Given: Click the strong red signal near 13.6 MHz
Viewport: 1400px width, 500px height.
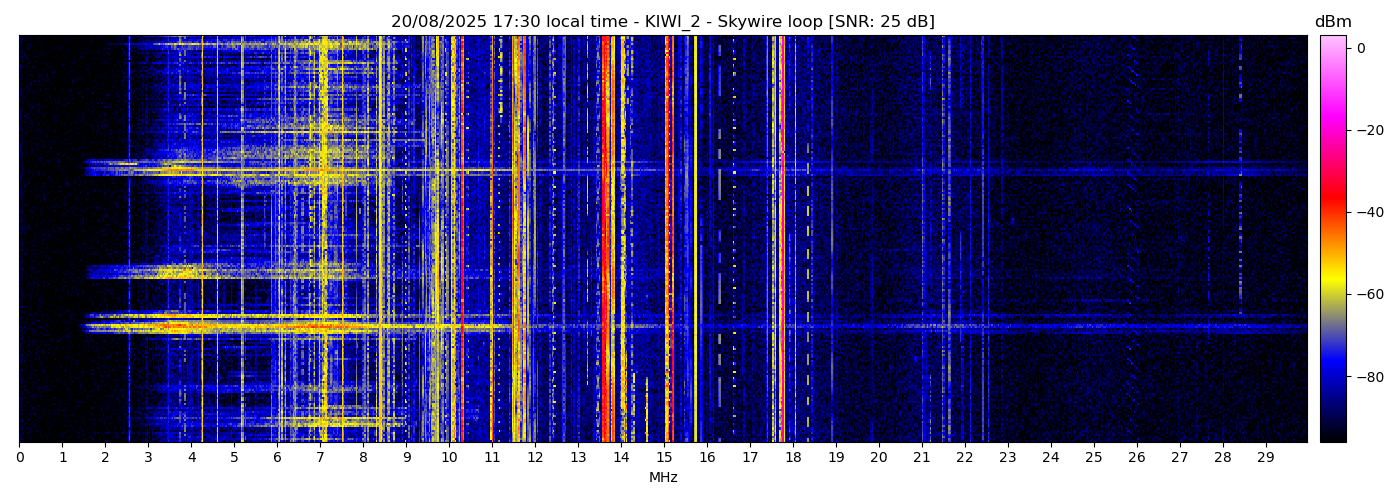Looking at the screenshot, I should 605,240.
